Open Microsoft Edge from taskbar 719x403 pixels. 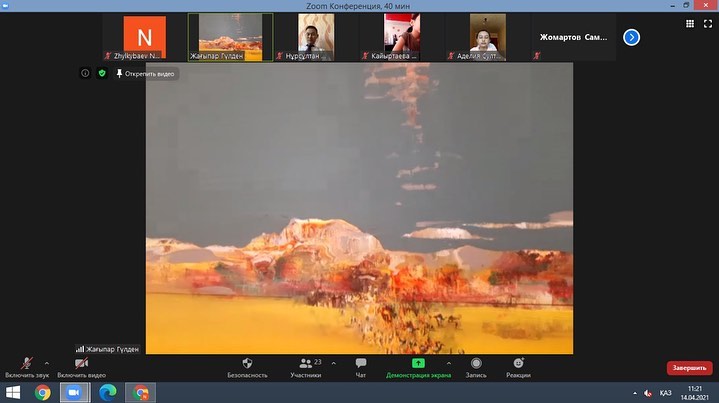(108, 393)
